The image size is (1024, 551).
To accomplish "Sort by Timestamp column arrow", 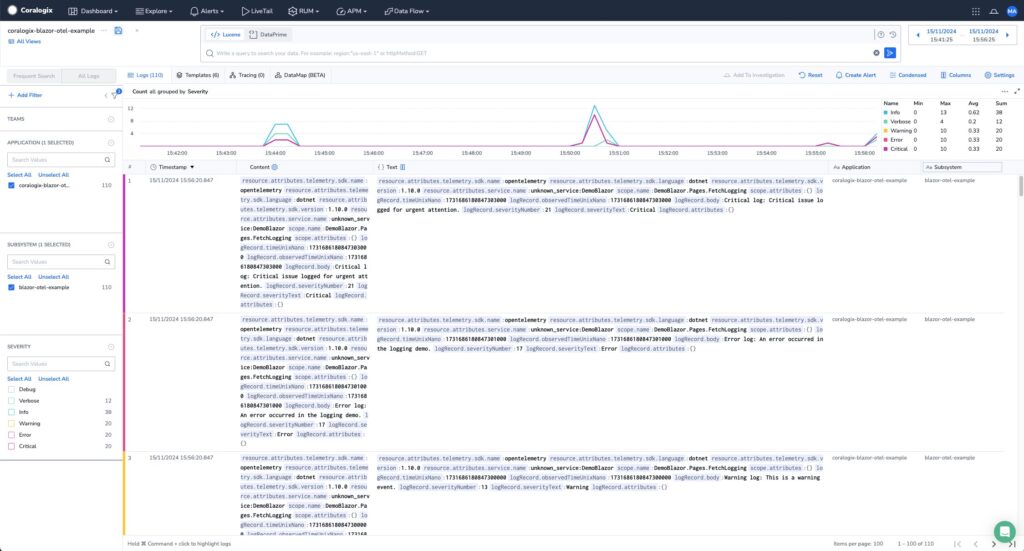I will tap(192, 167).
